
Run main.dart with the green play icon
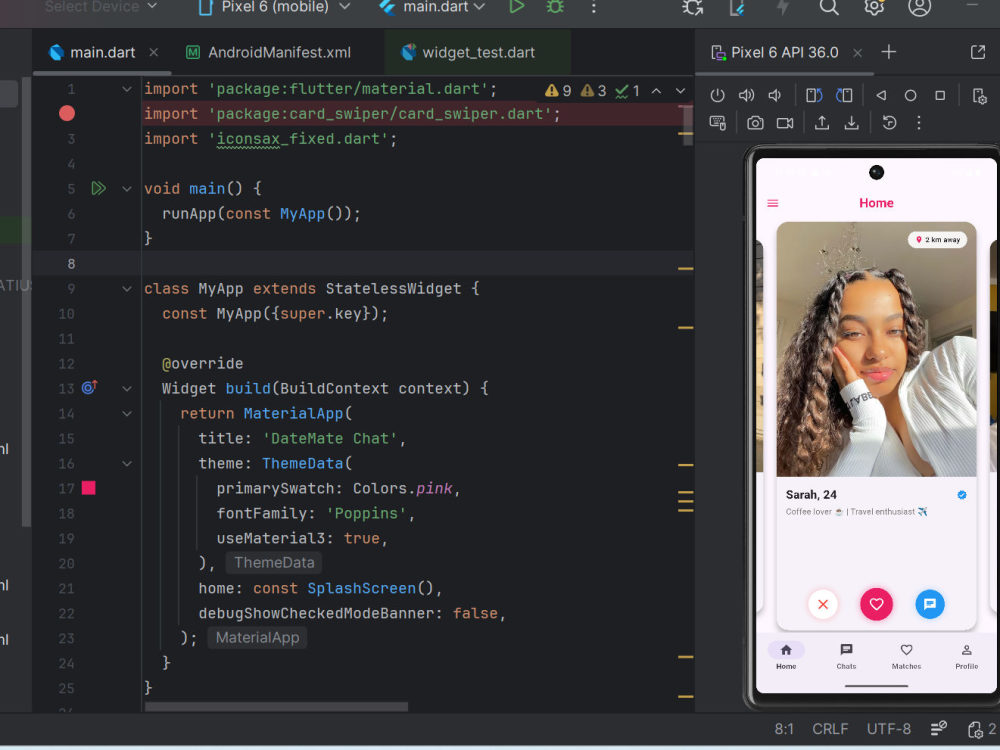[x=517, y=7]
